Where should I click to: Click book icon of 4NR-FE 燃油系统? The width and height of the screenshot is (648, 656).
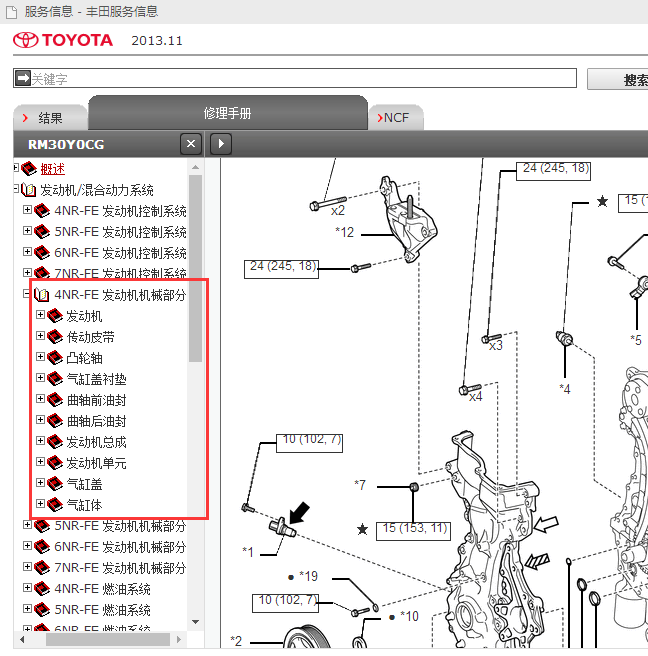(42, 589)
